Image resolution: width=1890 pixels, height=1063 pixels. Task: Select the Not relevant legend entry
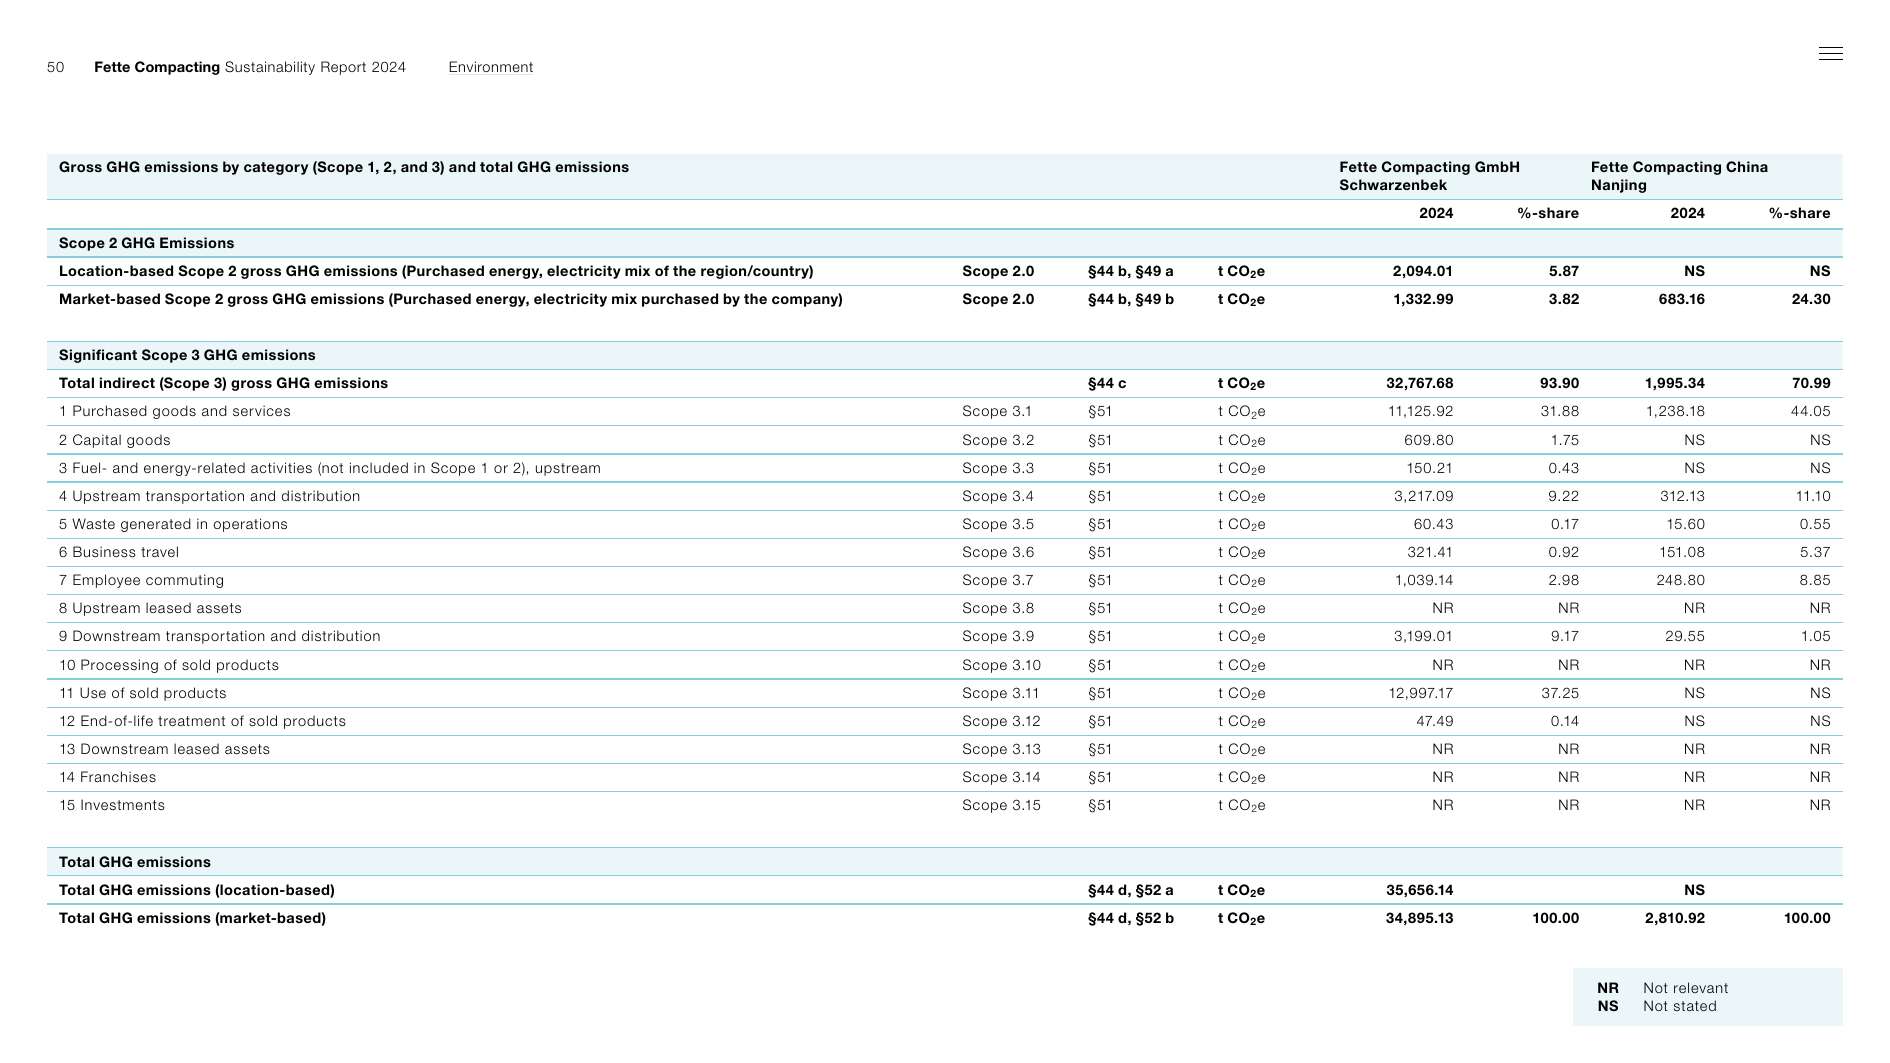(x=1662, y=988)
